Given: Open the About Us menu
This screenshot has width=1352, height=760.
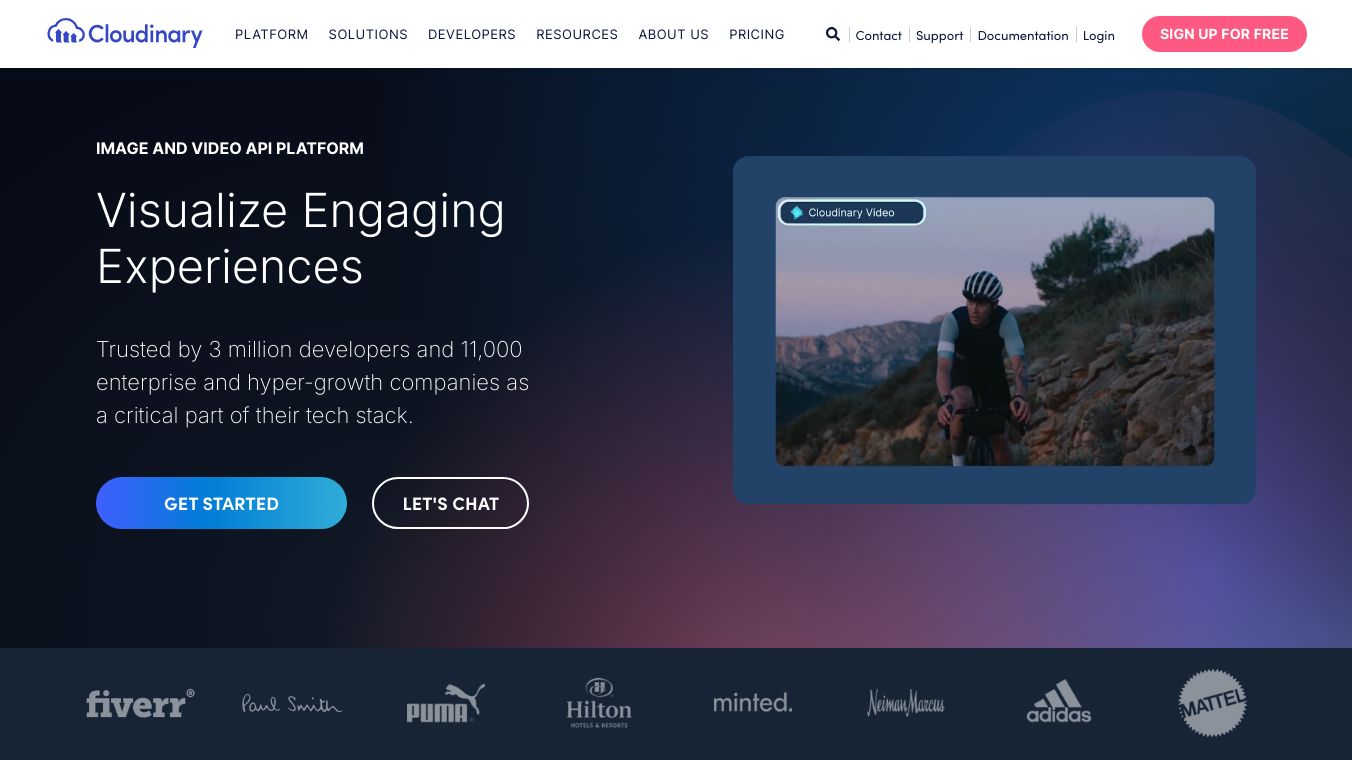Looking at the screenshot, I should tap(674, 34).
